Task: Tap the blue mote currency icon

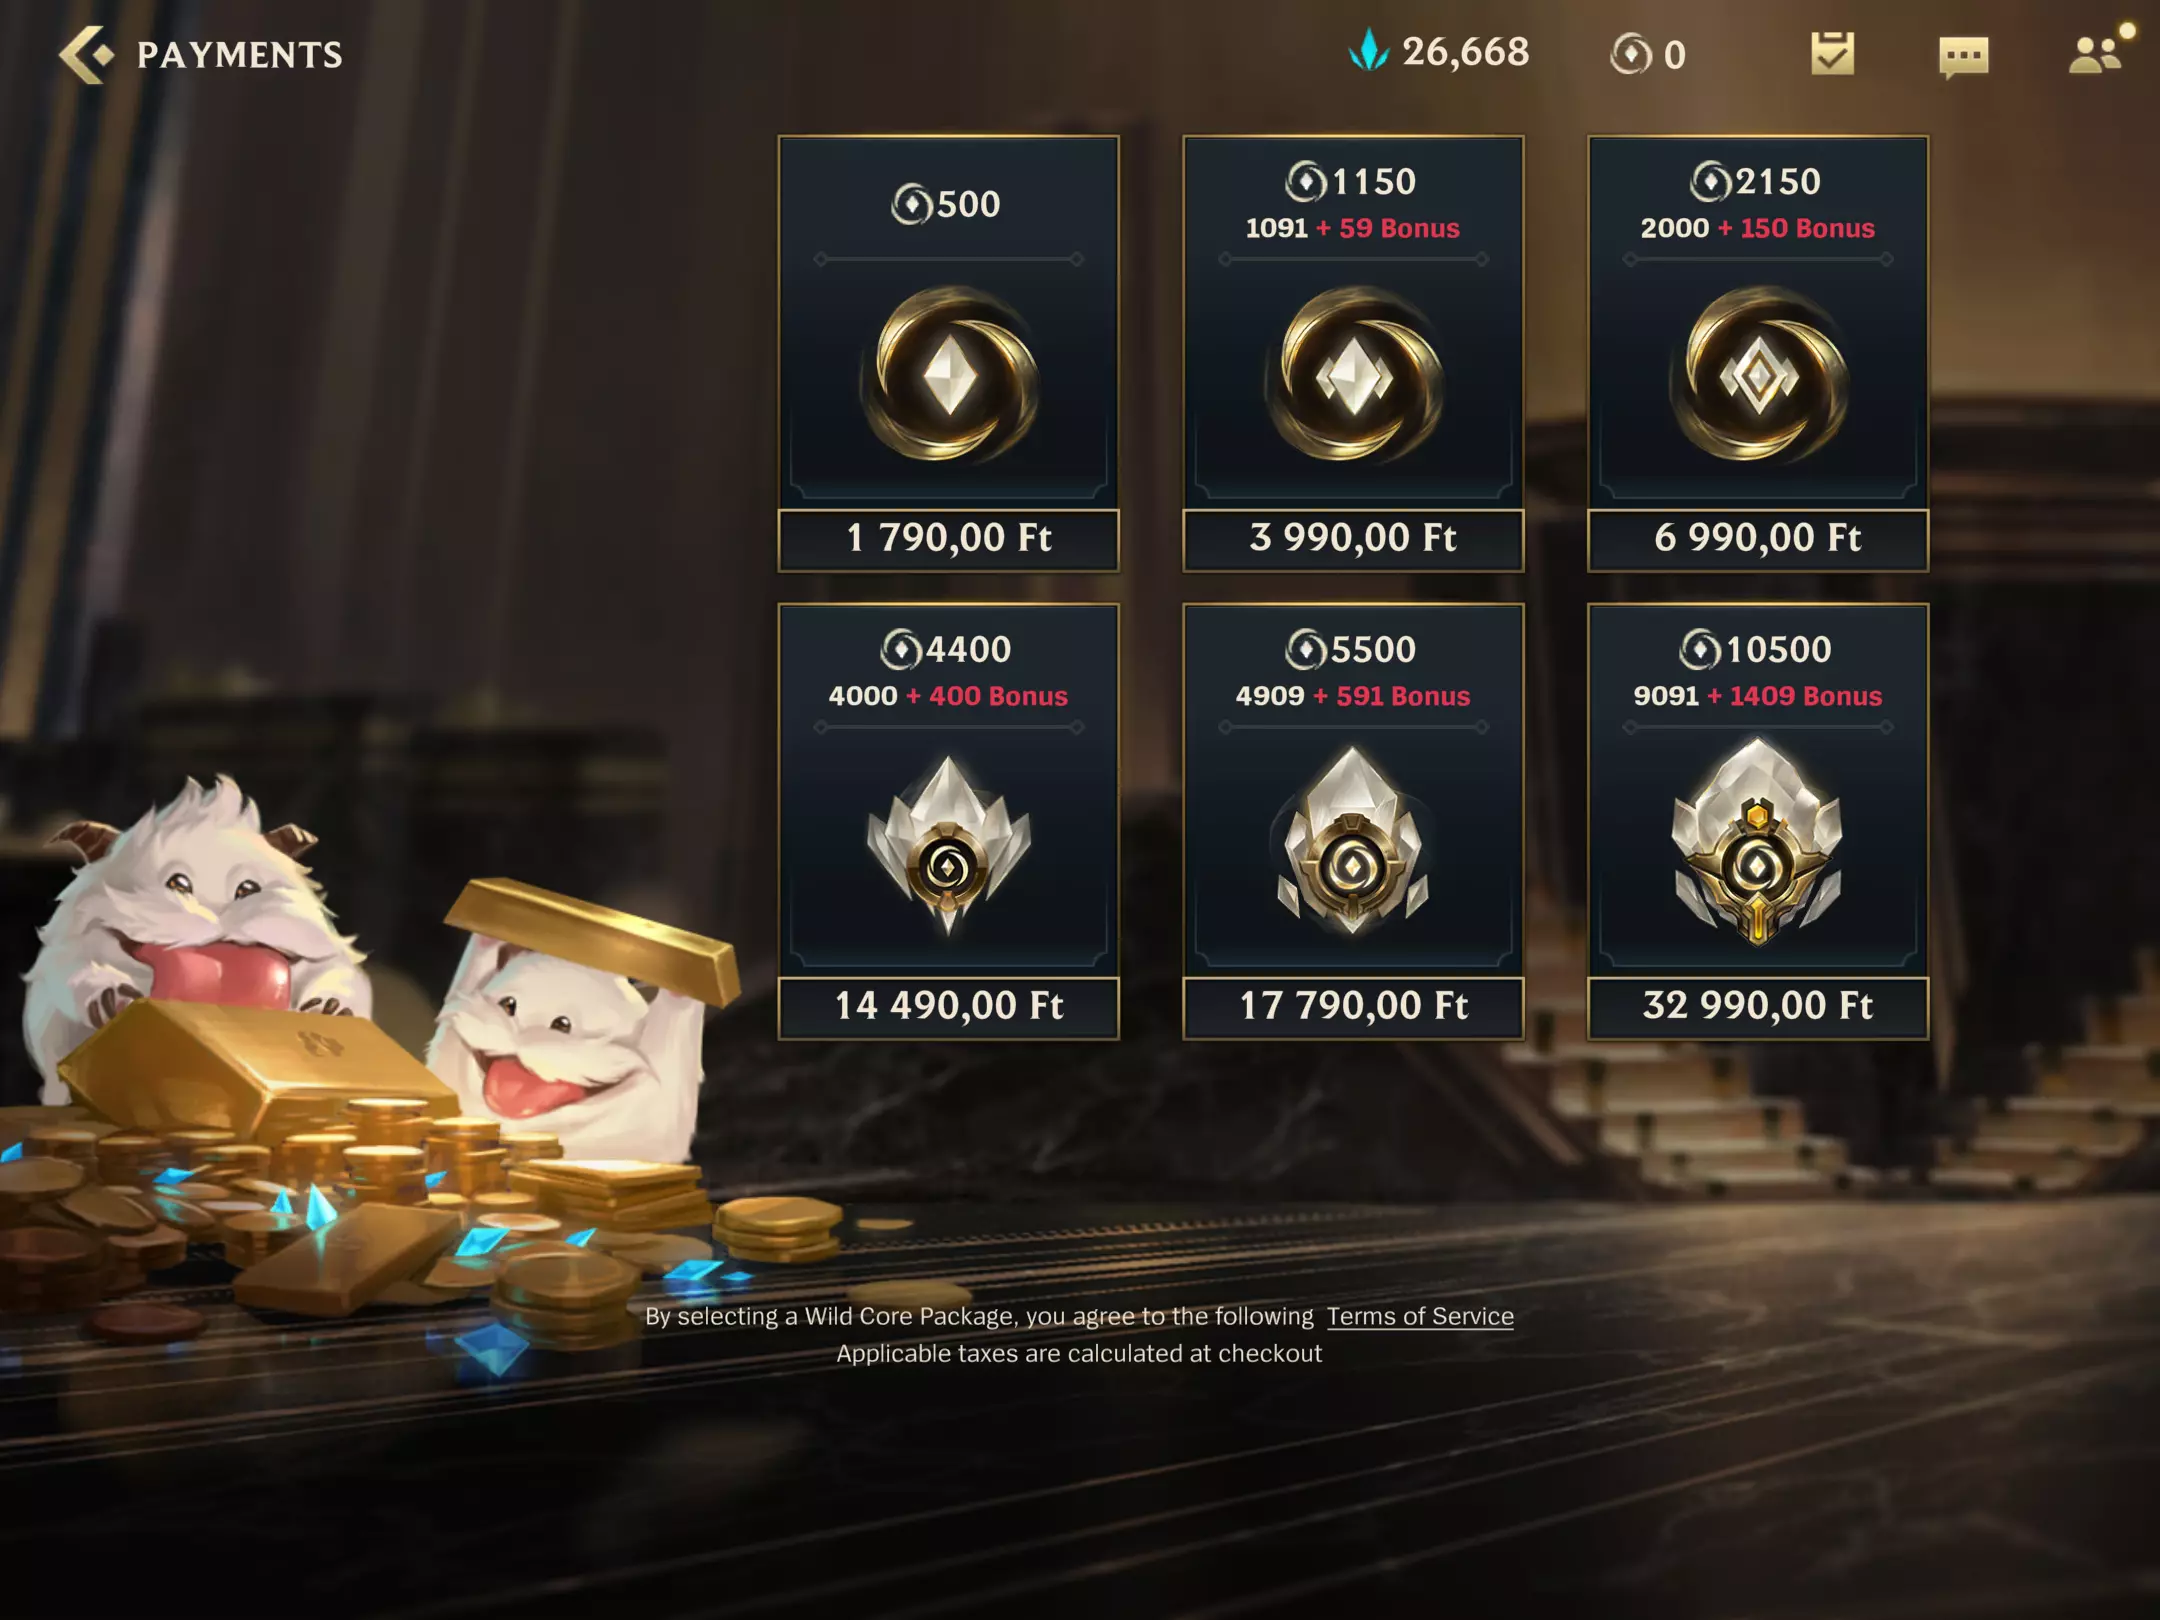Action: (1369, 50)
